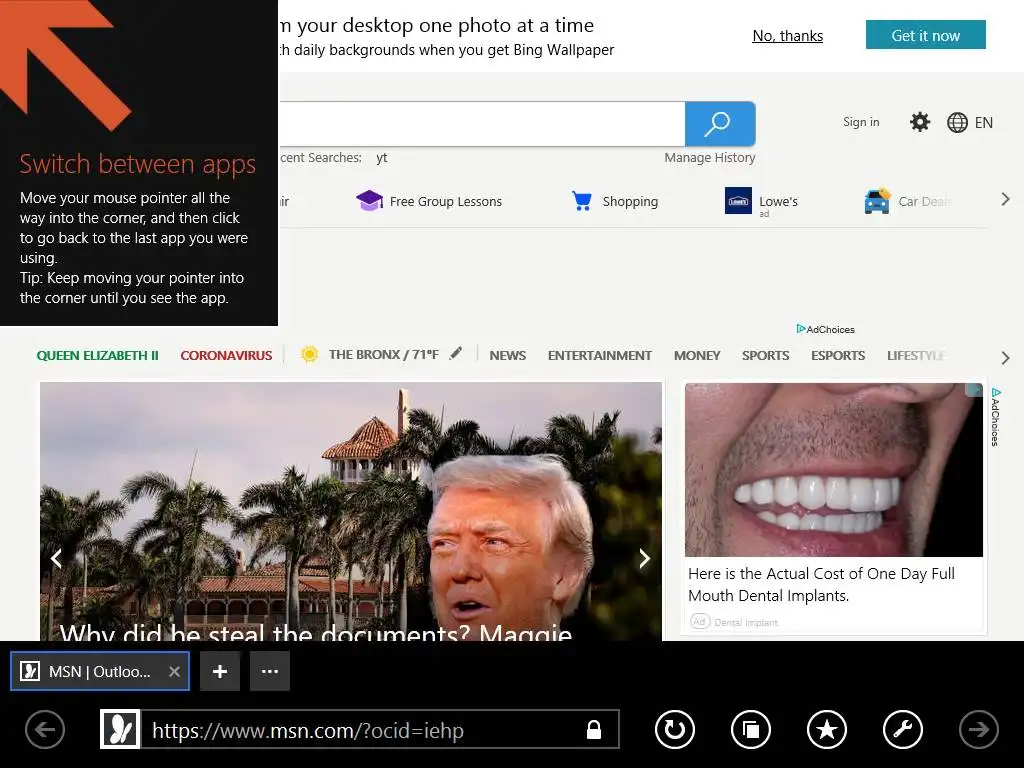Open NEWS category
1024x768 pixels.
507,356
